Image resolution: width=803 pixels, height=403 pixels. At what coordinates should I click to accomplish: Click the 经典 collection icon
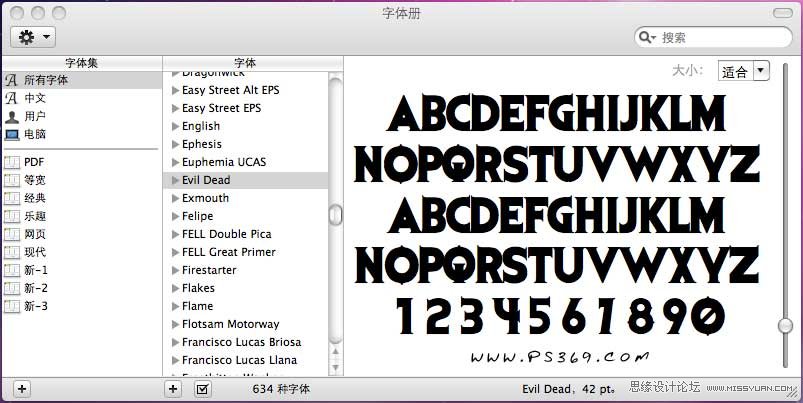(x=11, y=198)
